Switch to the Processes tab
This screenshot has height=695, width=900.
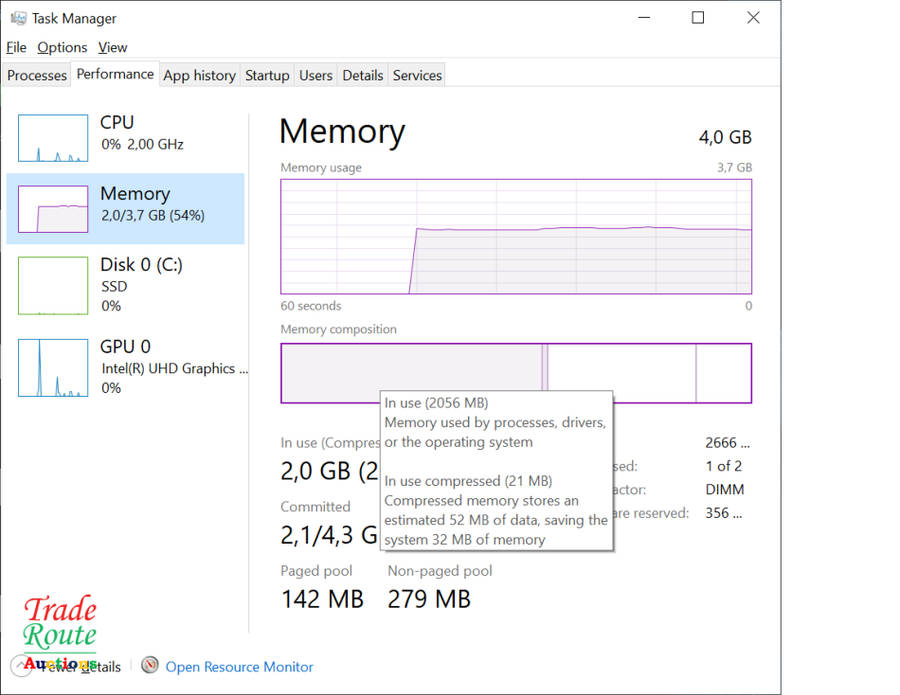pos(37,75)
